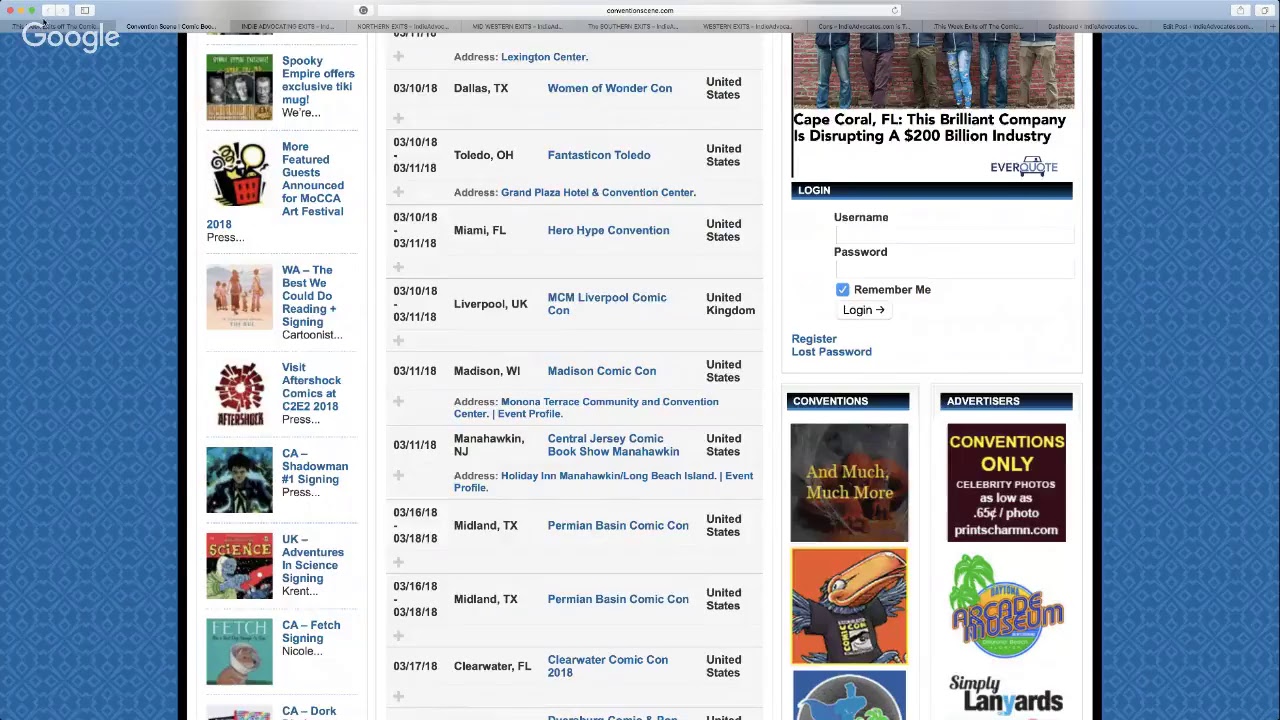Switch to the Edit Post IndieAdvocates tab
The height and width of the screenshot is (720, 1280).
pyautogui.click(x=1208, y=26)
